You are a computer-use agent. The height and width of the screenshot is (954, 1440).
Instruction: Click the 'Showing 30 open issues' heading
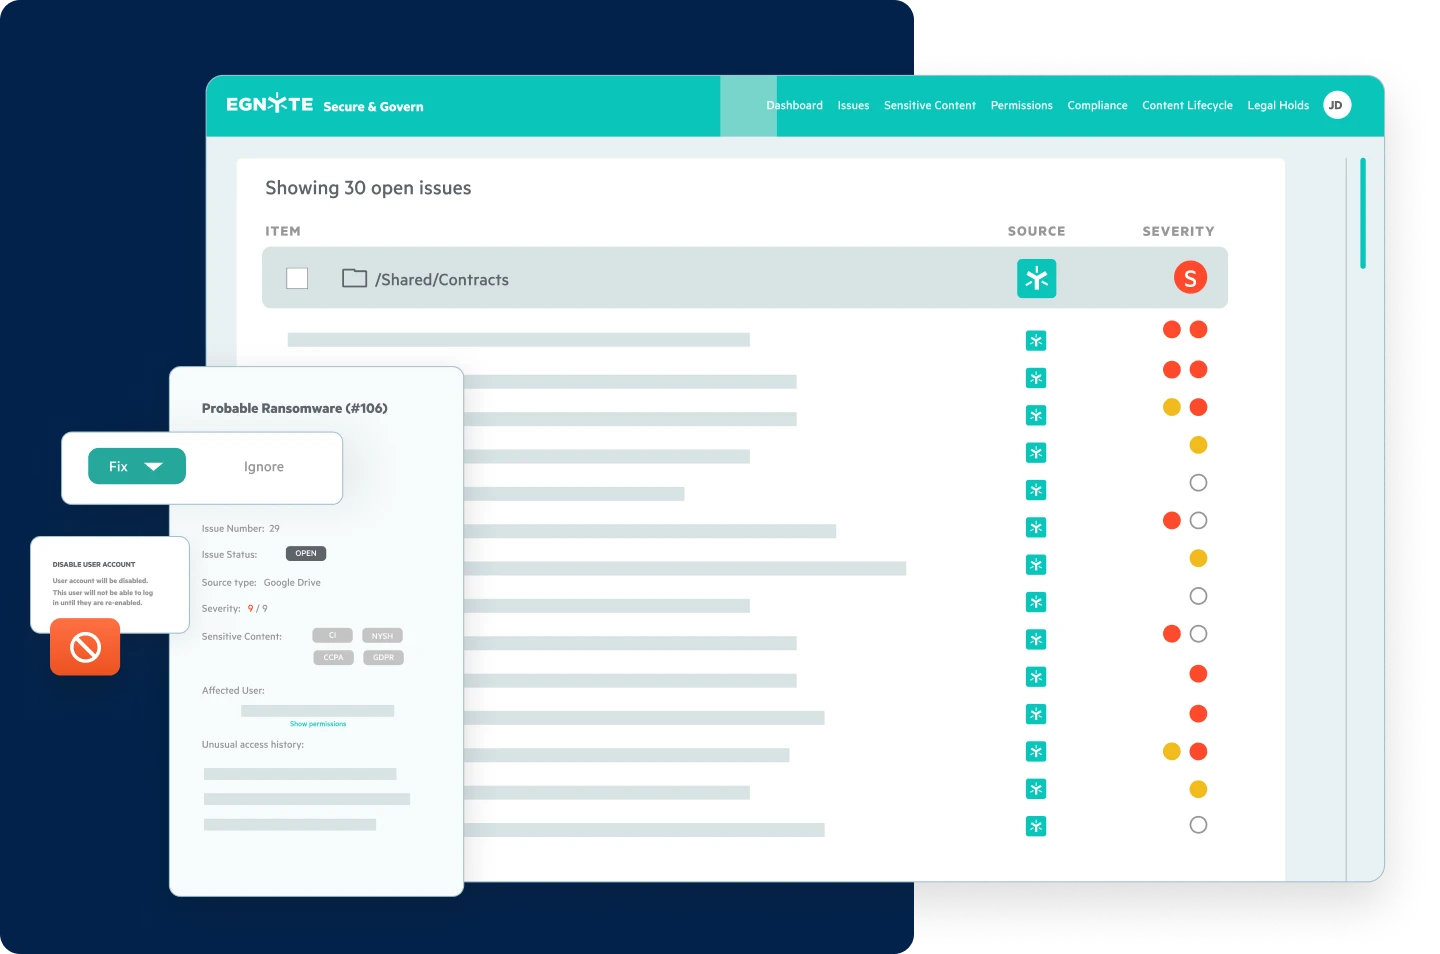pyautogui.click(x=368, y=188)
